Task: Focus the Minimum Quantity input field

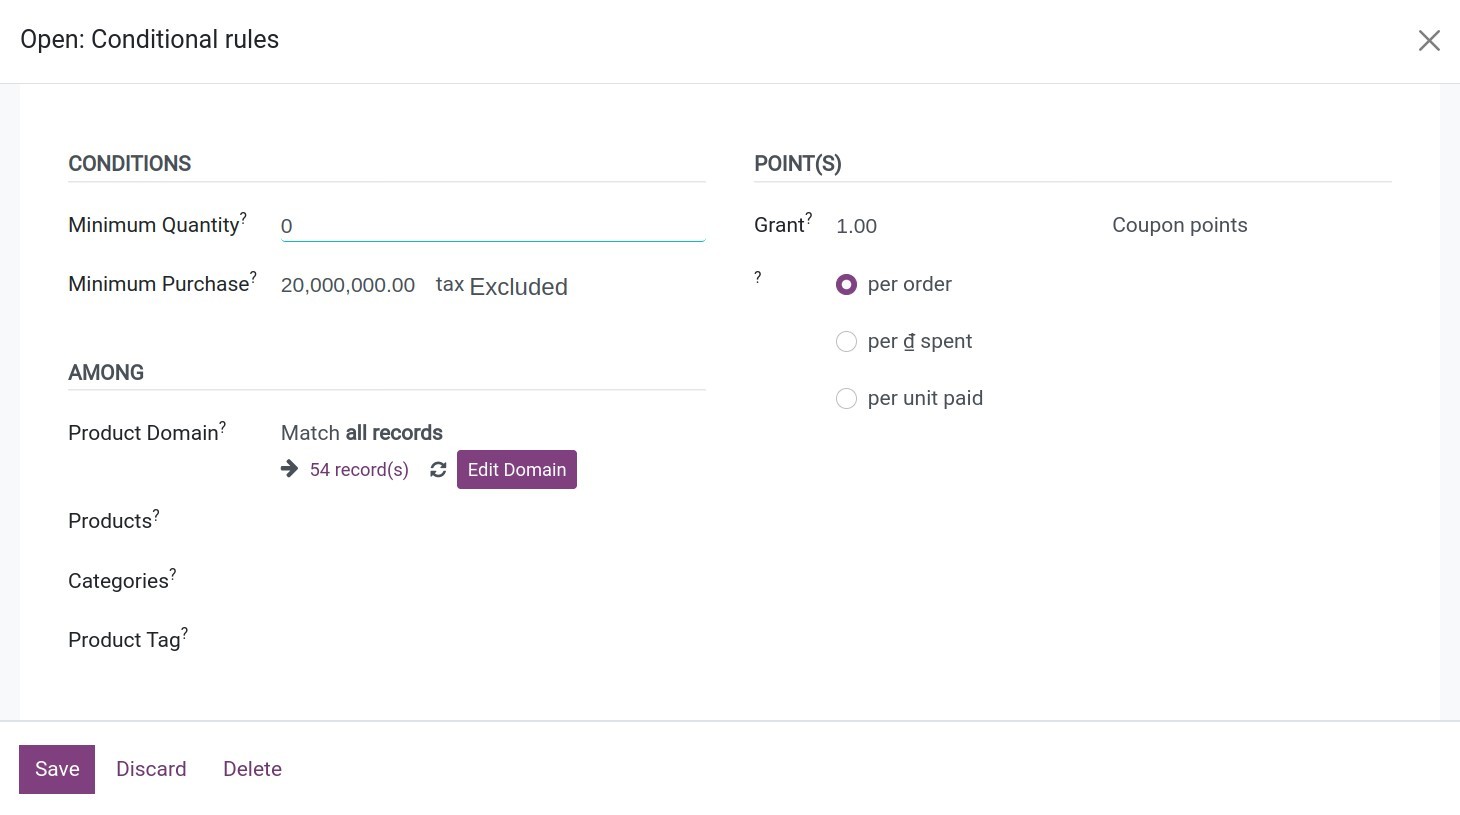Action: (x=492, y=226)
